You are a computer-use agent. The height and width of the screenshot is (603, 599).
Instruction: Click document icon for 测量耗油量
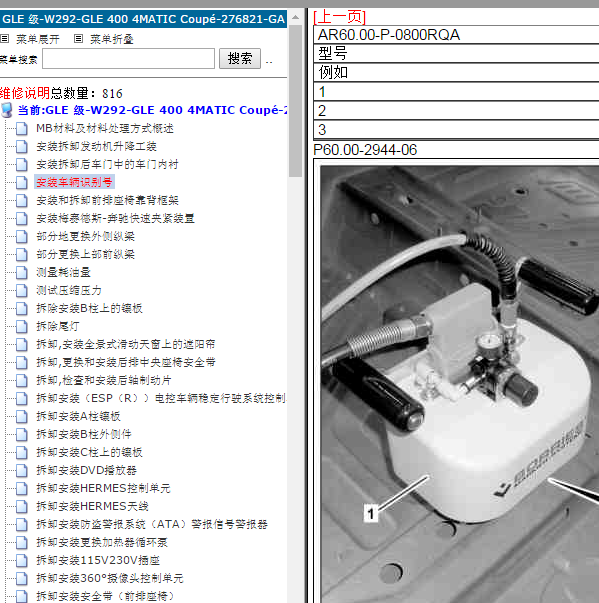click(22, 272)
